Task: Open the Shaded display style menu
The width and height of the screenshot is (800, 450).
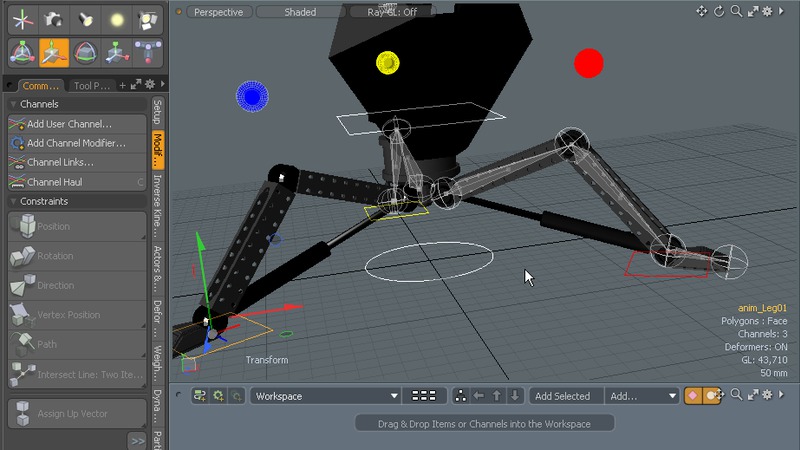Action: [x=301, y=12]
